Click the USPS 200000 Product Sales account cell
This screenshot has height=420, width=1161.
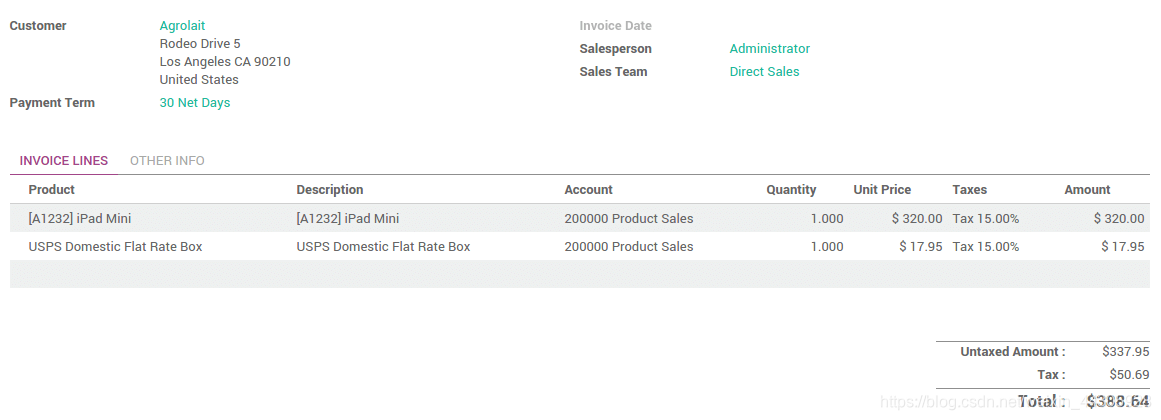[629, 247]
